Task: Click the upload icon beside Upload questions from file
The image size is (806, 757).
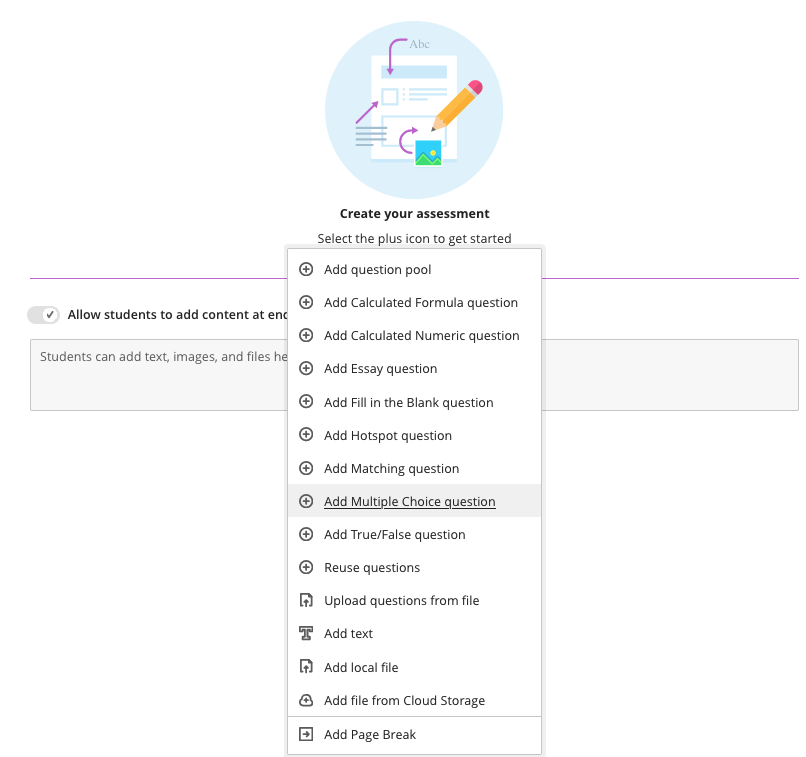Action: [306, 600]
